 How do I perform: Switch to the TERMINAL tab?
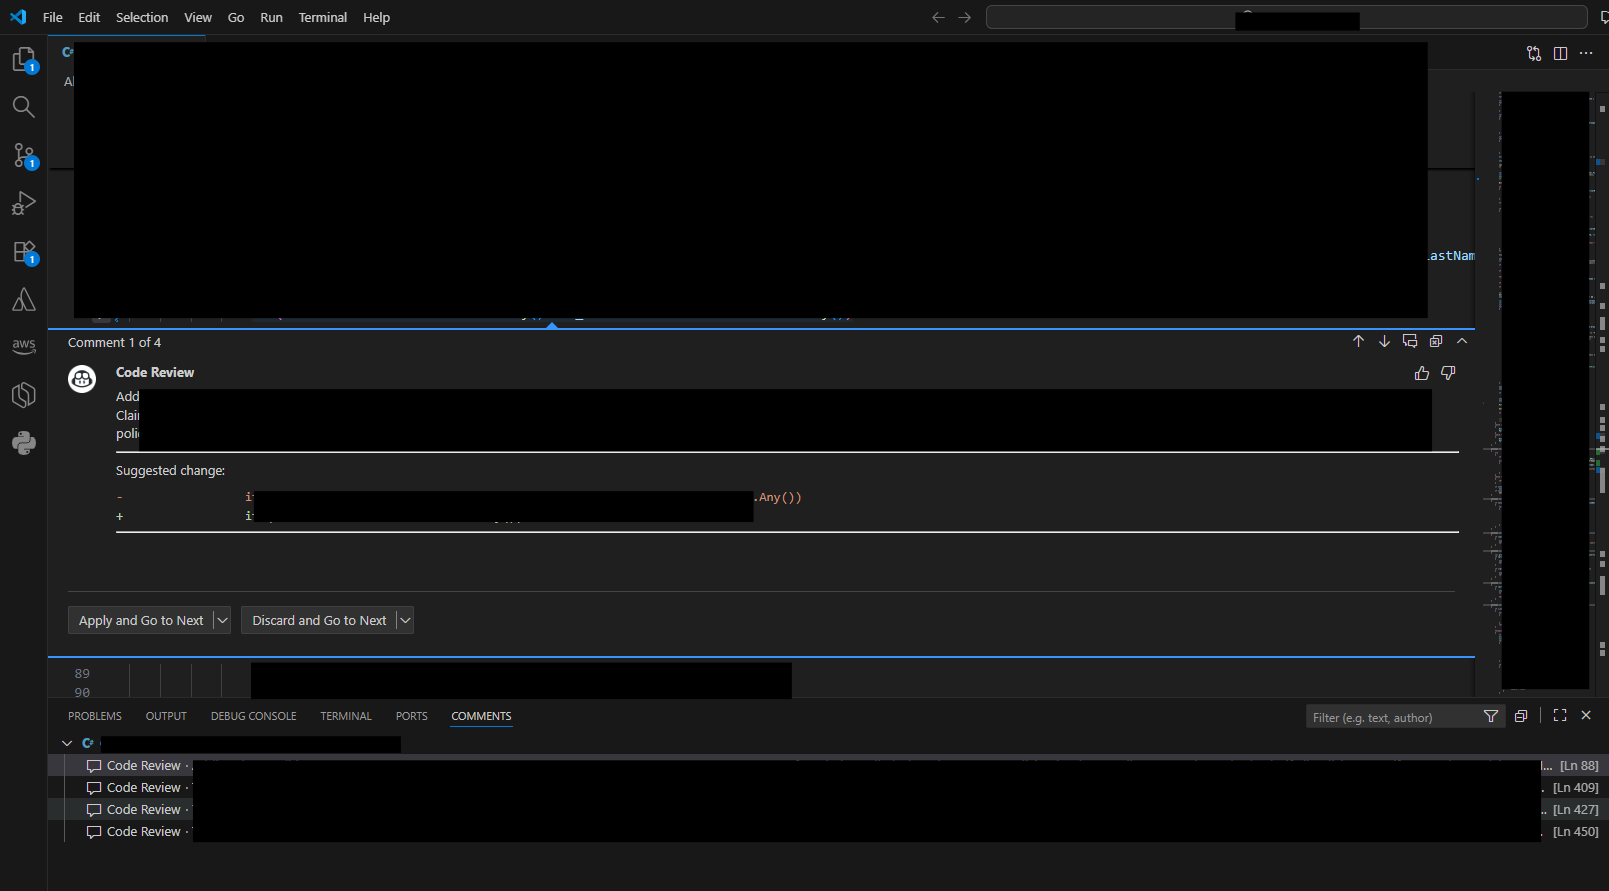point(346,716)
